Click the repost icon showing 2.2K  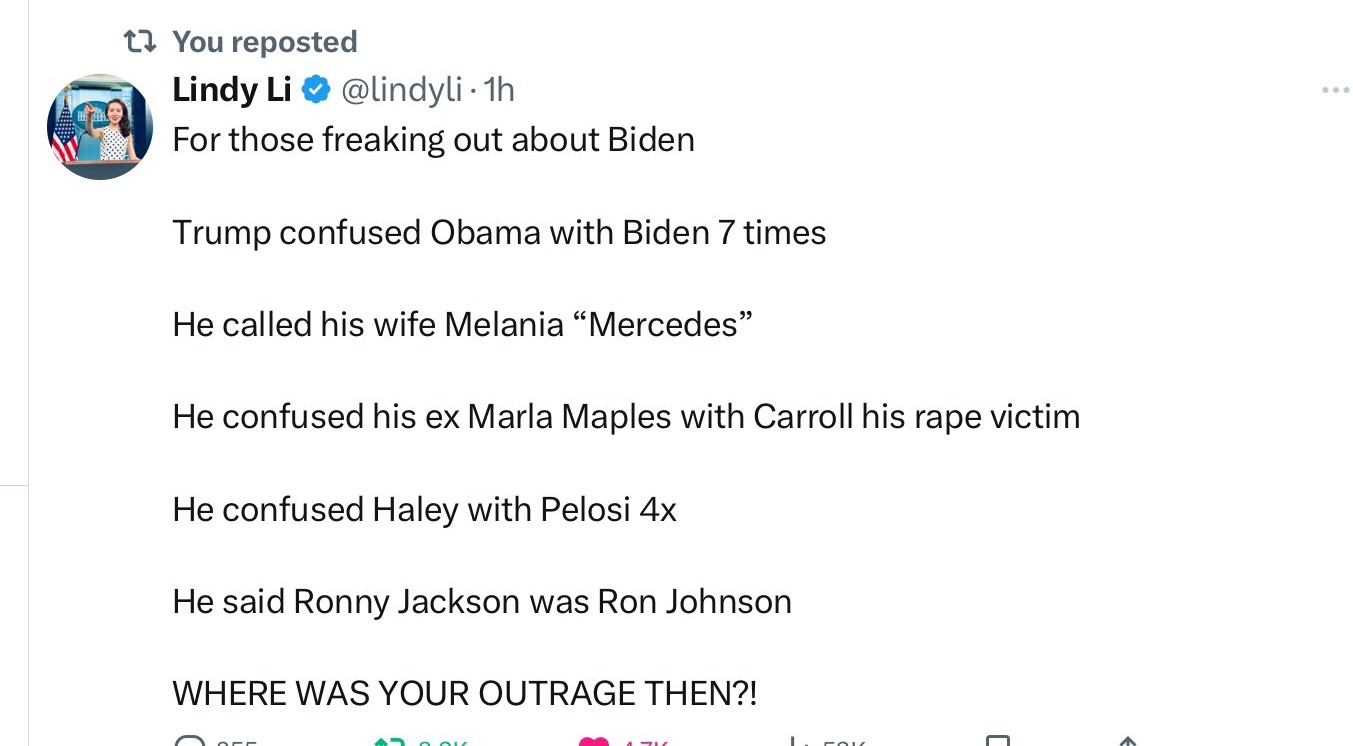tap(390, 740)
